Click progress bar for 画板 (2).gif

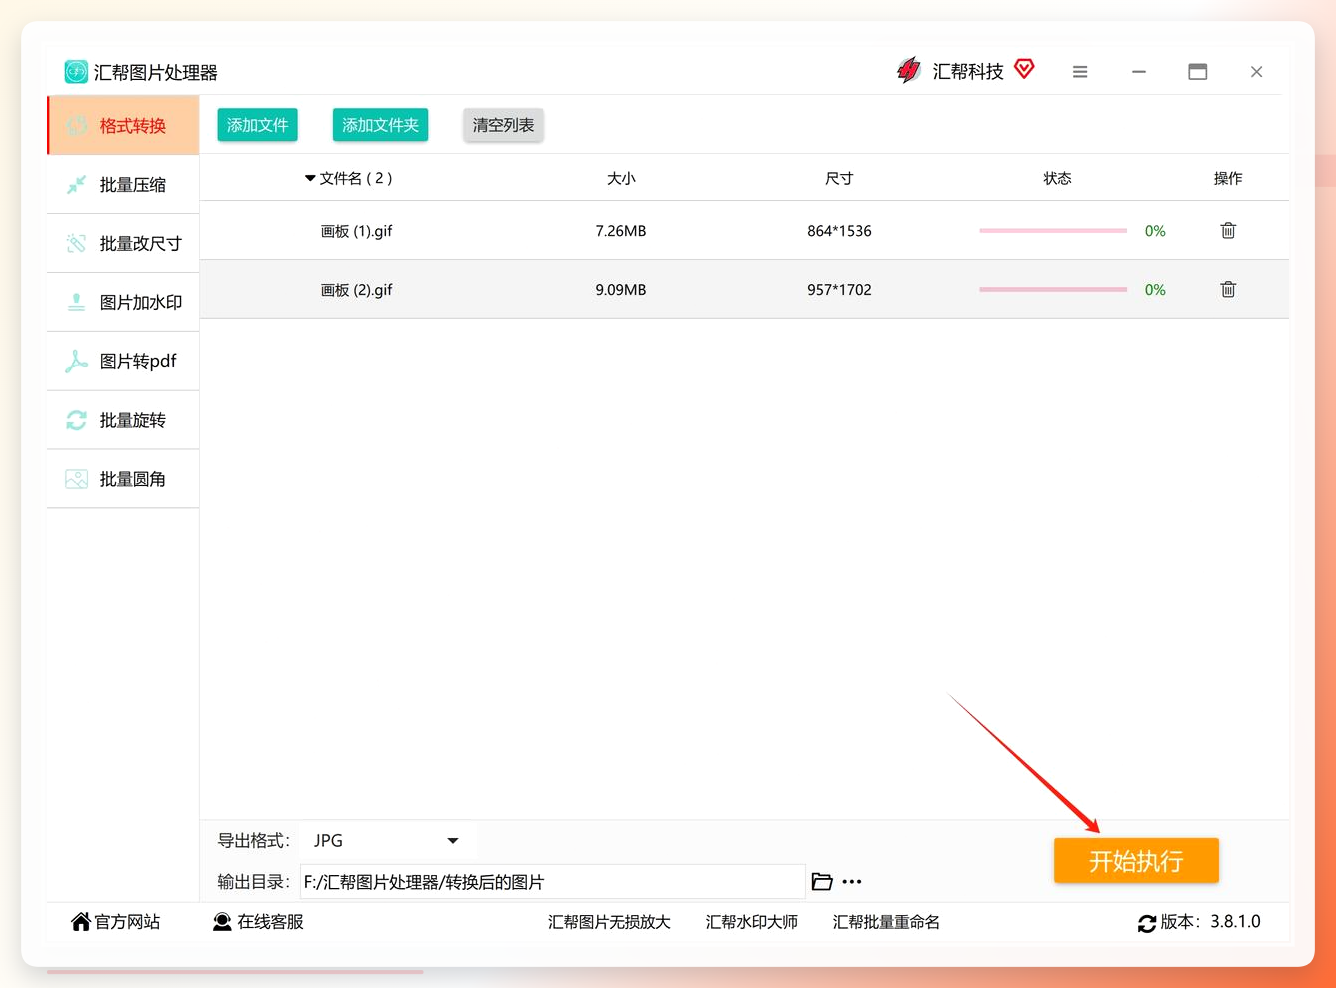pos(1053,290)
